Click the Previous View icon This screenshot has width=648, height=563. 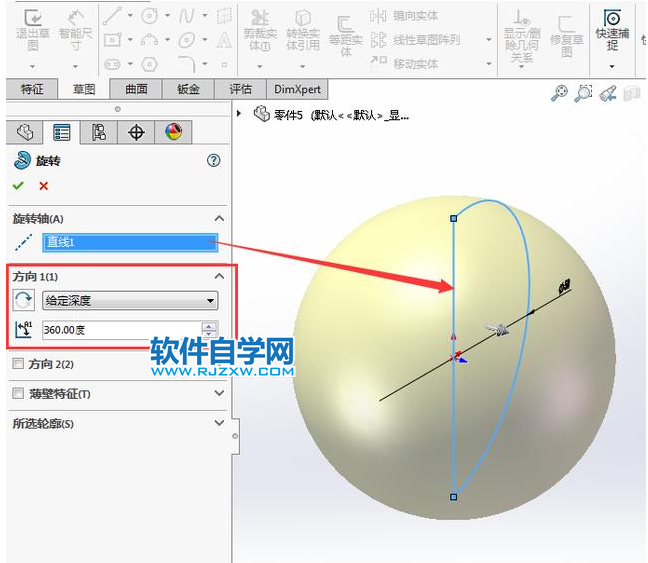(x=608, y=93)
